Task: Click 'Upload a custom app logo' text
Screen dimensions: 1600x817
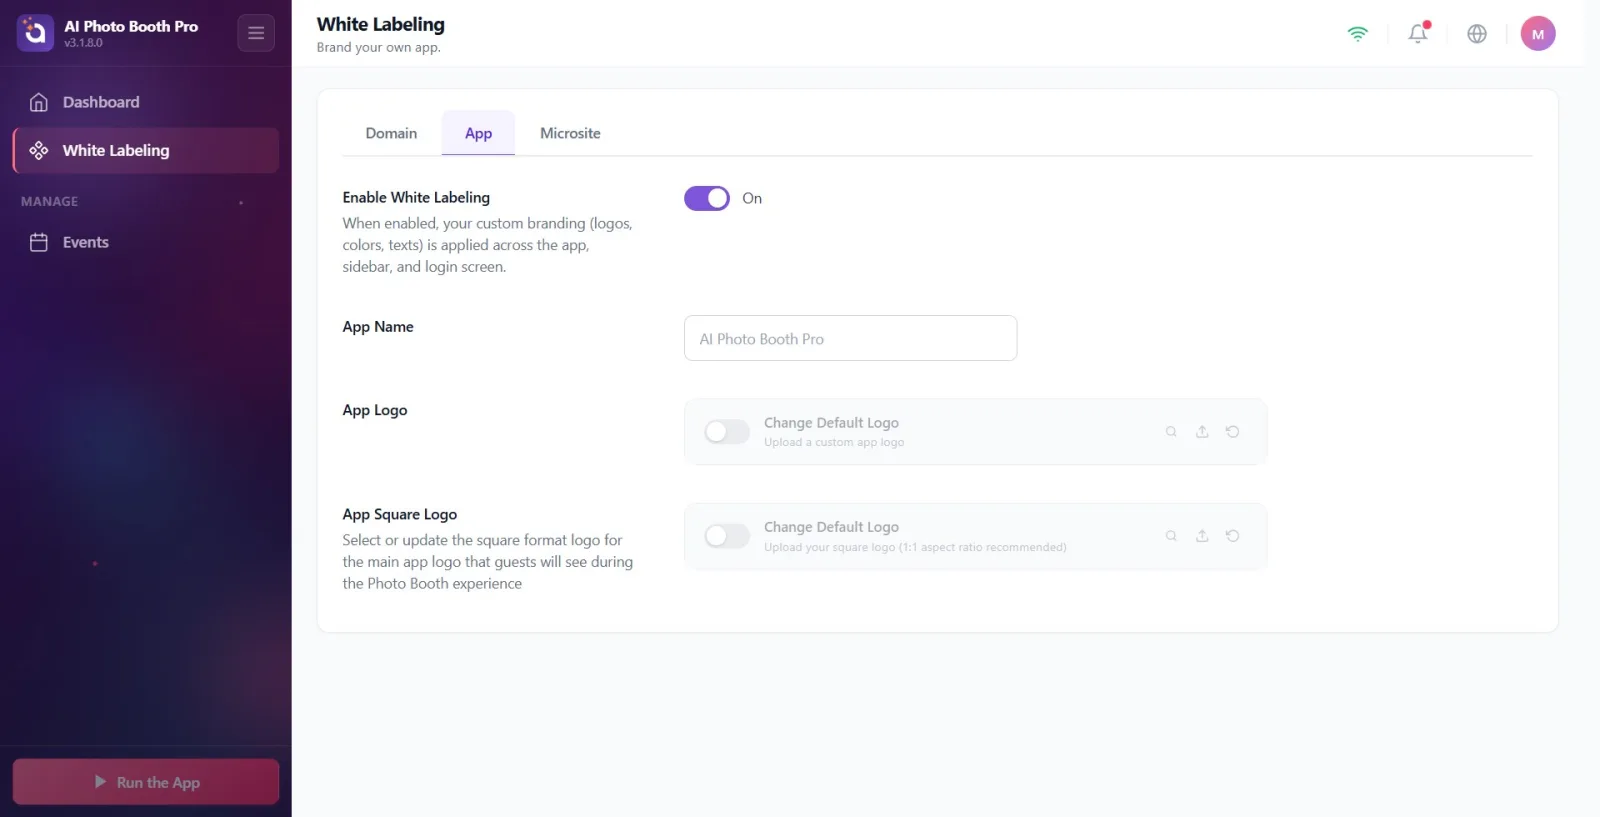Action: (834, 442)
